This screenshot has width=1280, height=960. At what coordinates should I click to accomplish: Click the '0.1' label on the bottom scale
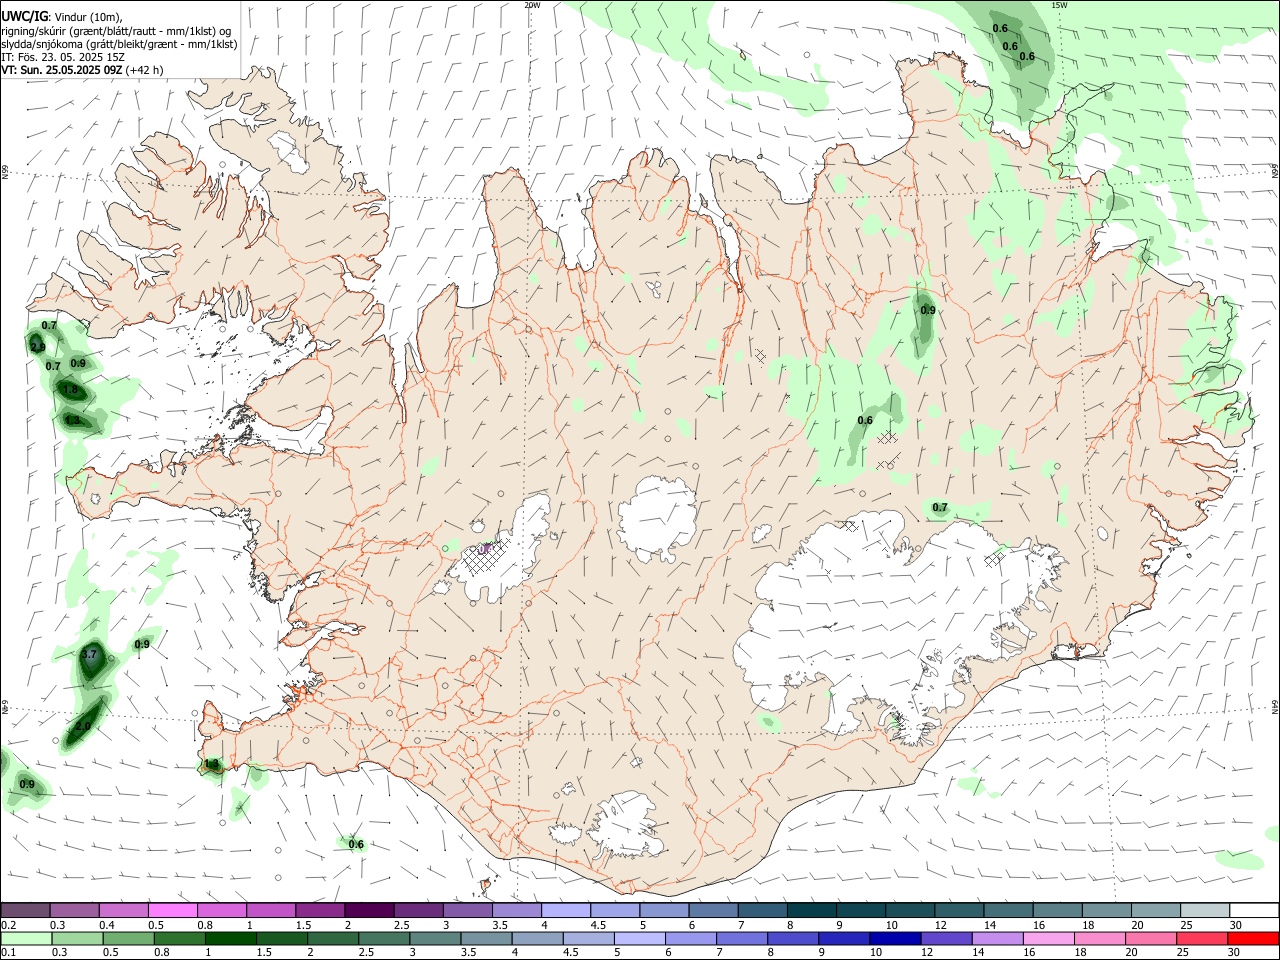9,953
